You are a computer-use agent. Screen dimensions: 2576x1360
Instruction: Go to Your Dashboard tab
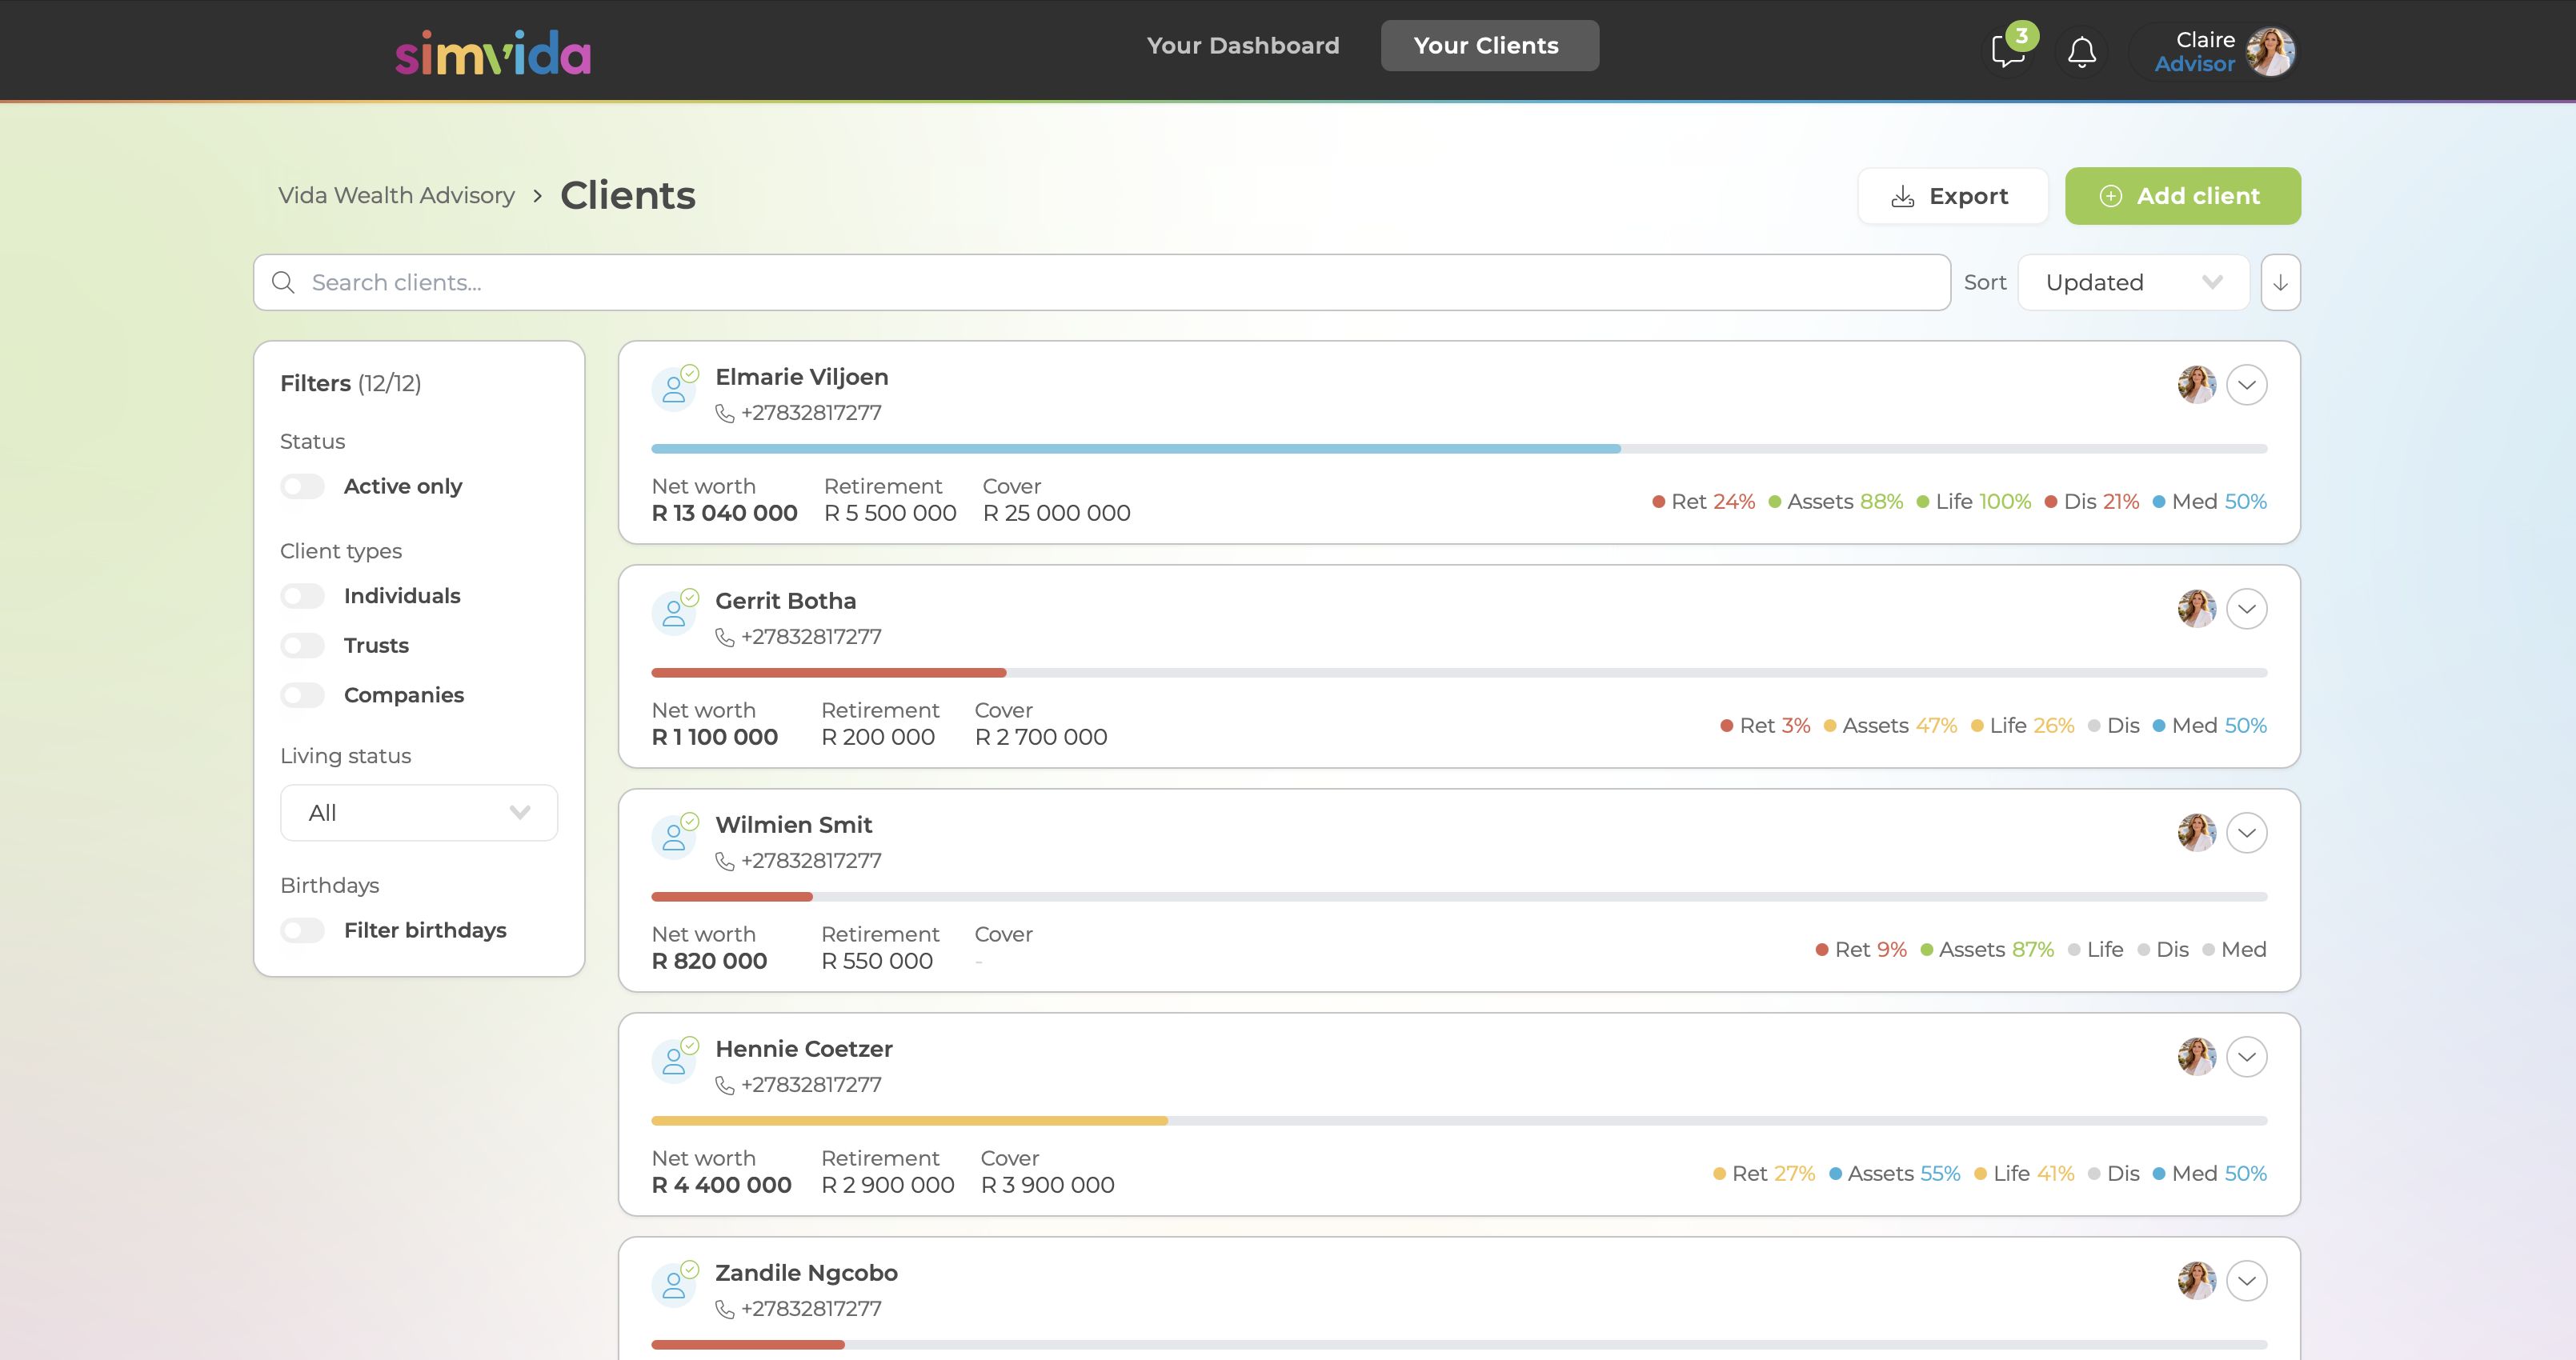[1243, 46]
